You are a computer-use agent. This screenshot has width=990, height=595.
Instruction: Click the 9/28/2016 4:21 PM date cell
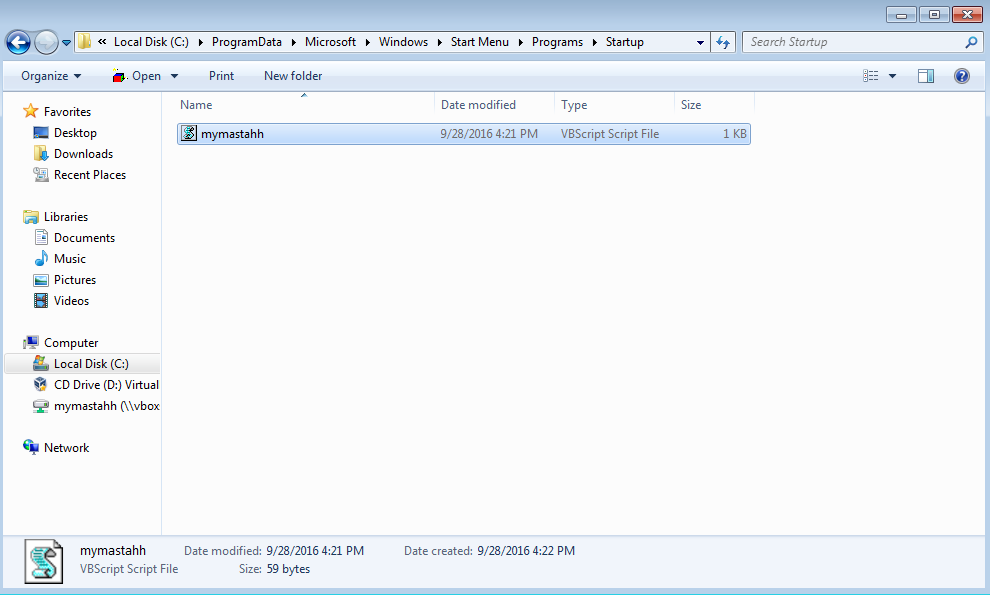[x=489, y=134]
